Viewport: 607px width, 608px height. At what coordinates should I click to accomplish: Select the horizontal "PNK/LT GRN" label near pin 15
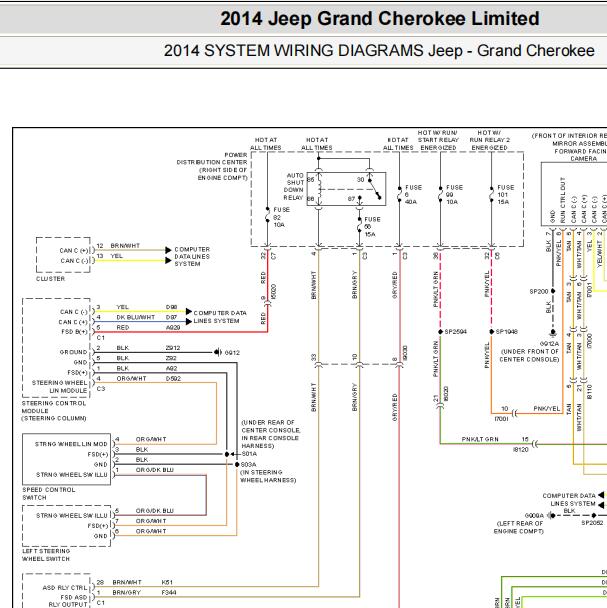click(x=480, y=439)
